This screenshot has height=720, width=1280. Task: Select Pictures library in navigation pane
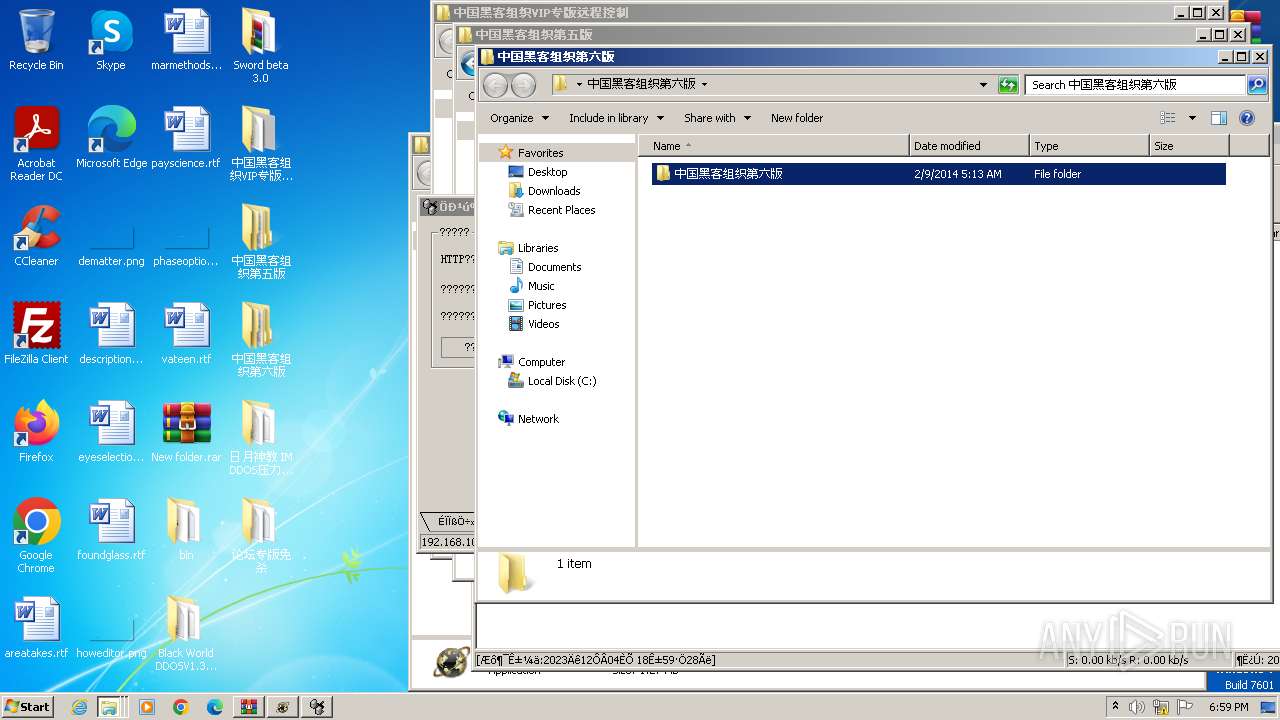pos(547,305)
